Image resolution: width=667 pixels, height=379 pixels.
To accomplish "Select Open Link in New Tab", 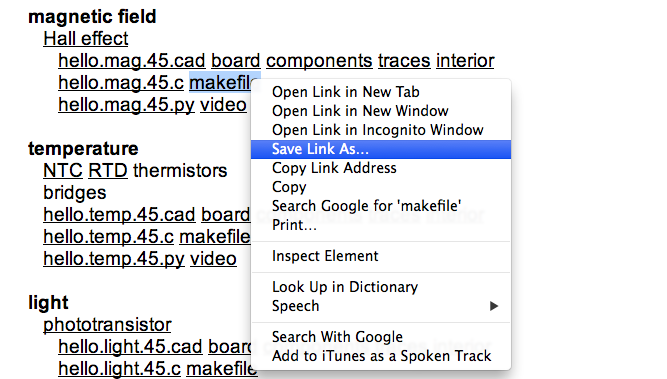I will click(x=381, y=92).
